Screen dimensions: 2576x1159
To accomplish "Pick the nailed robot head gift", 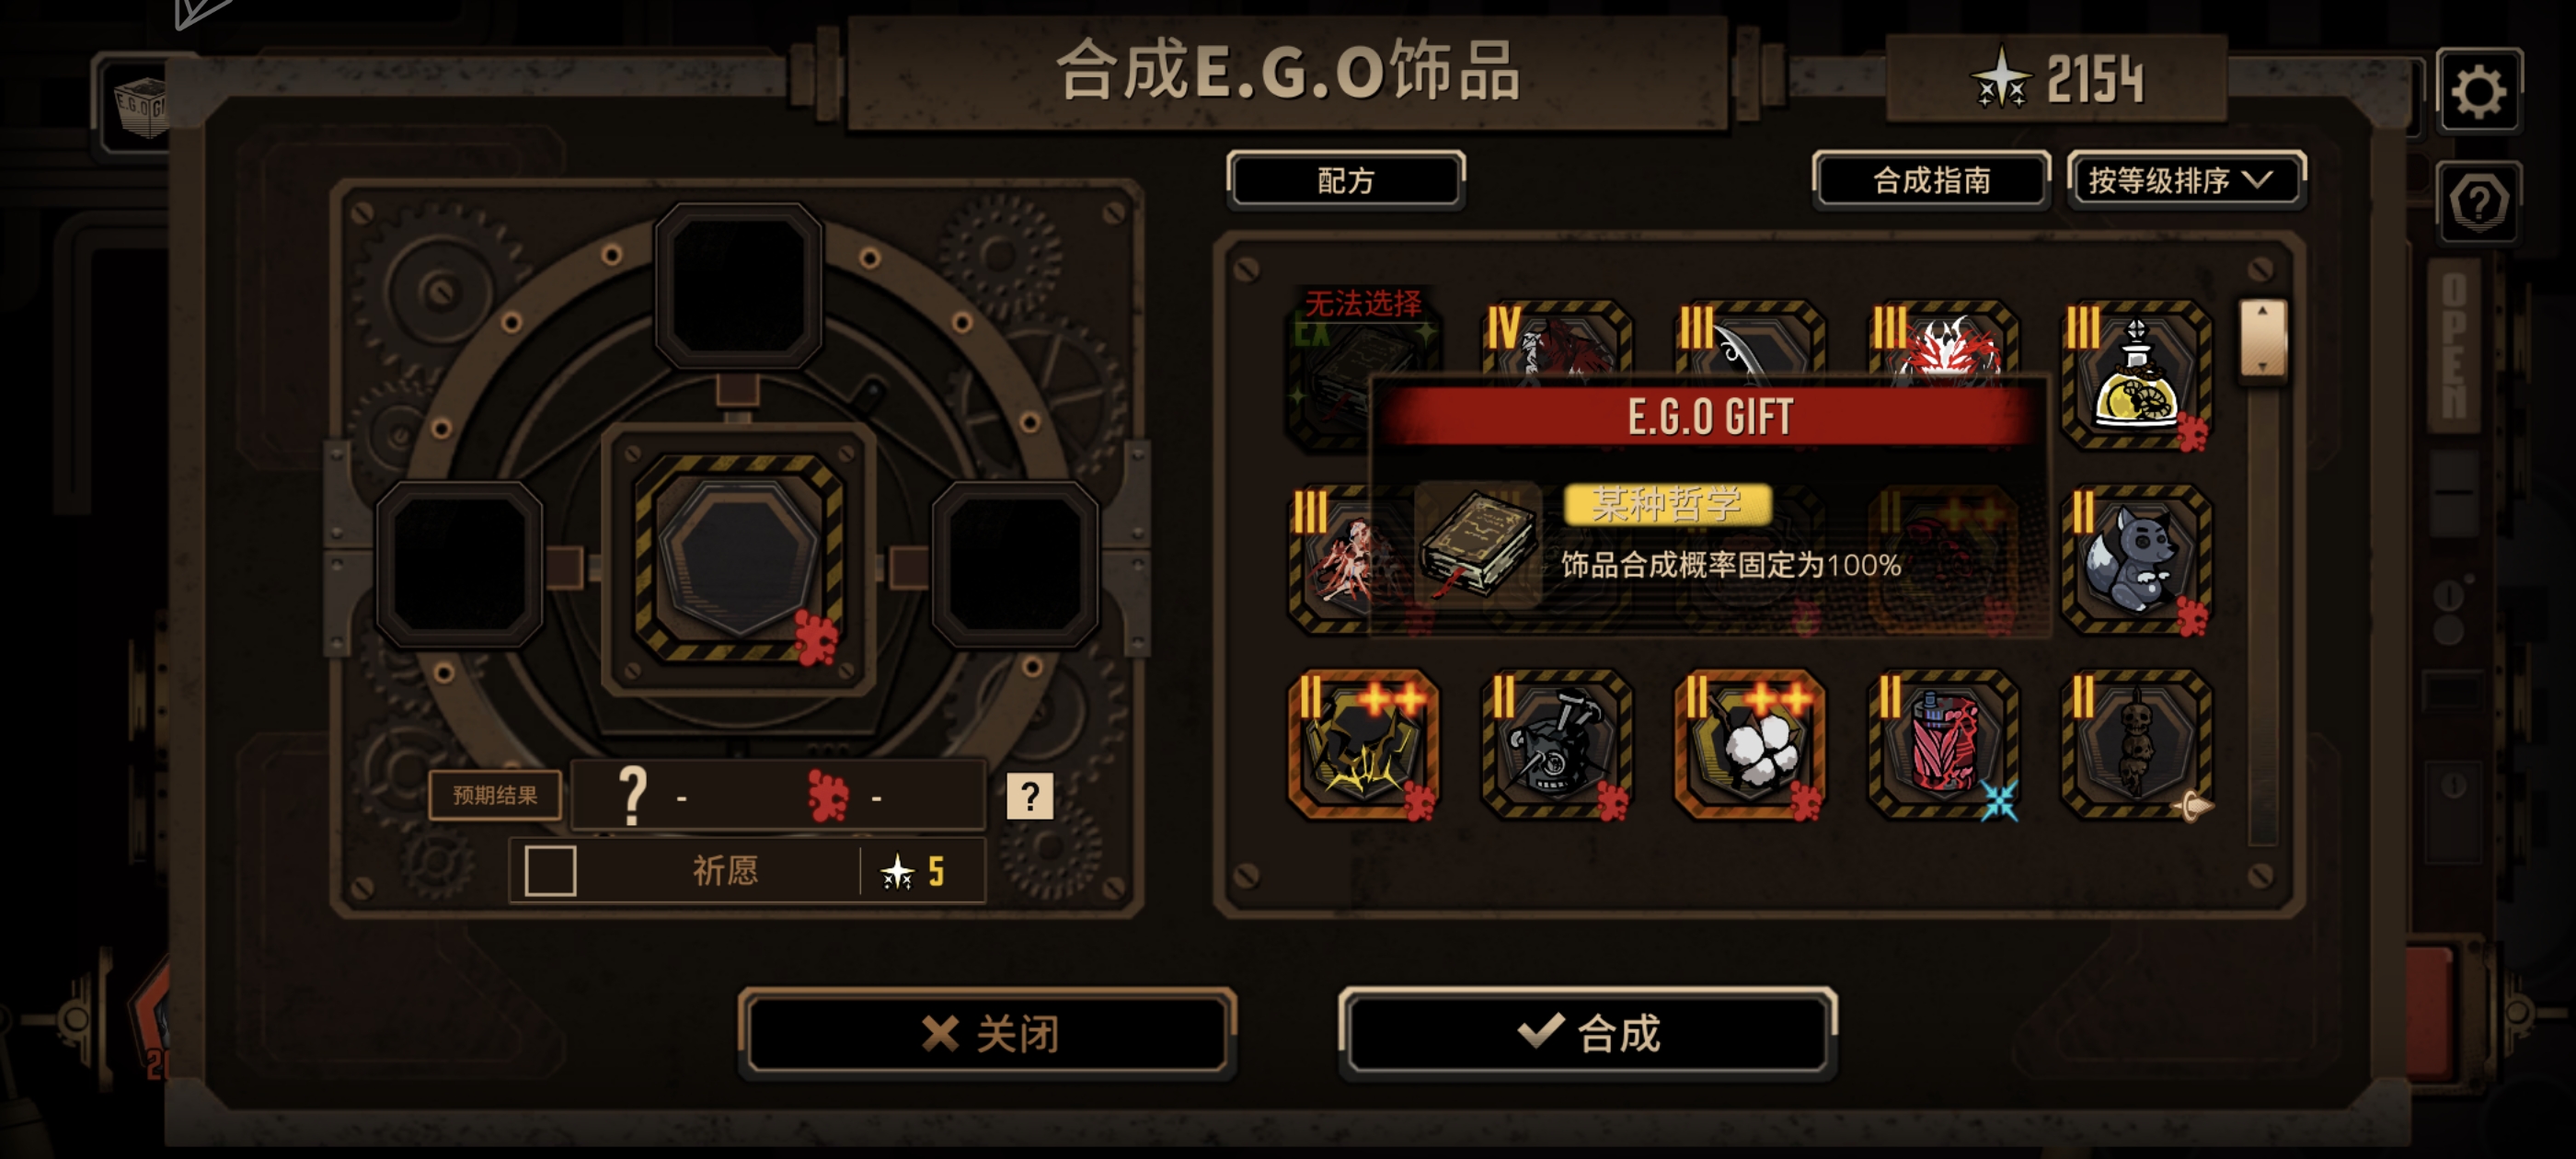I will tap(1557, 745).
